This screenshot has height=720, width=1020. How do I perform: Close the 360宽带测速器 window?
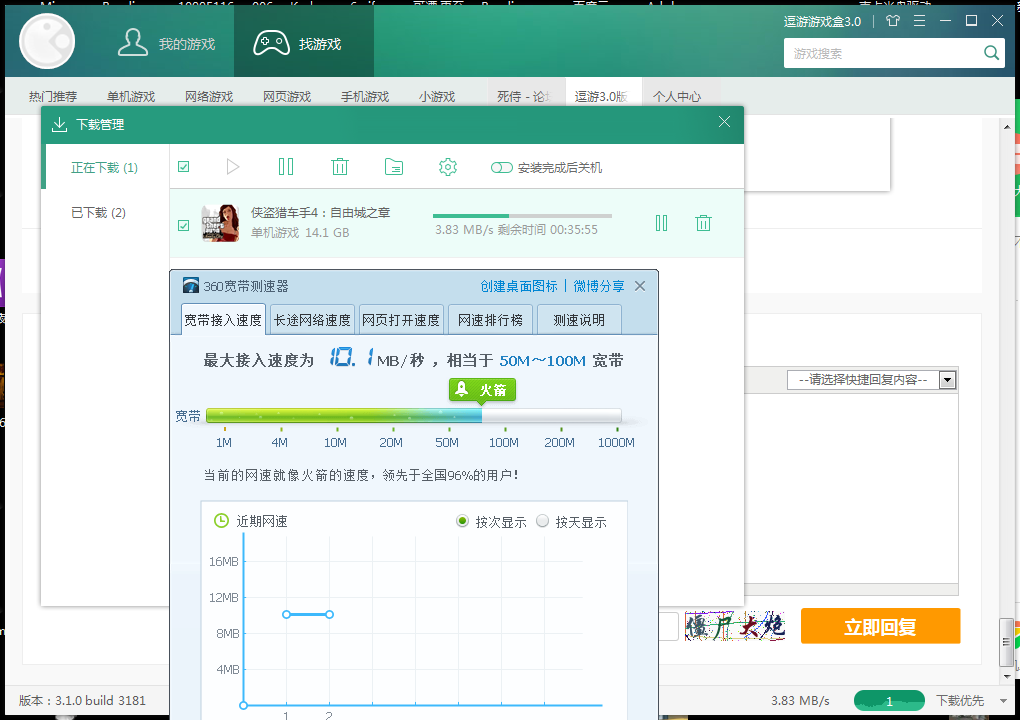coord(640,286)
